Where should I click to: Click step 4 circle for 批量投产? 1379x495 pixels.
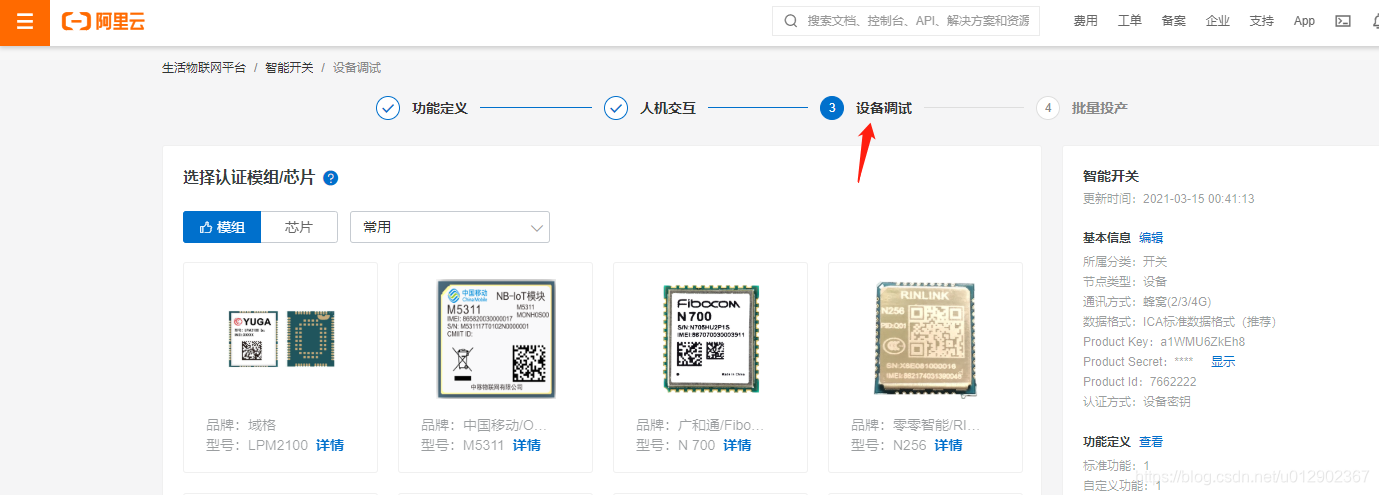[1048, 108]
